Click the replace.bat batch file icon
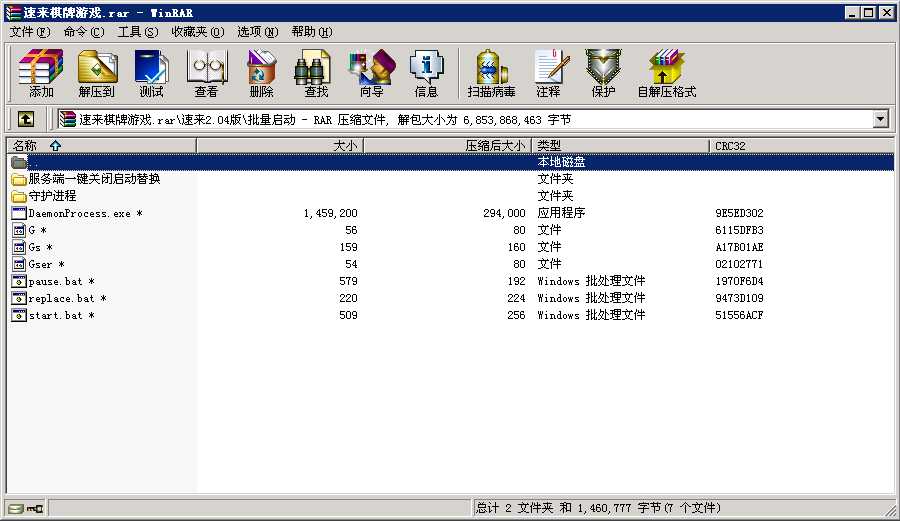Viewport: 900px width, 521px height. (x=19, y=298)
